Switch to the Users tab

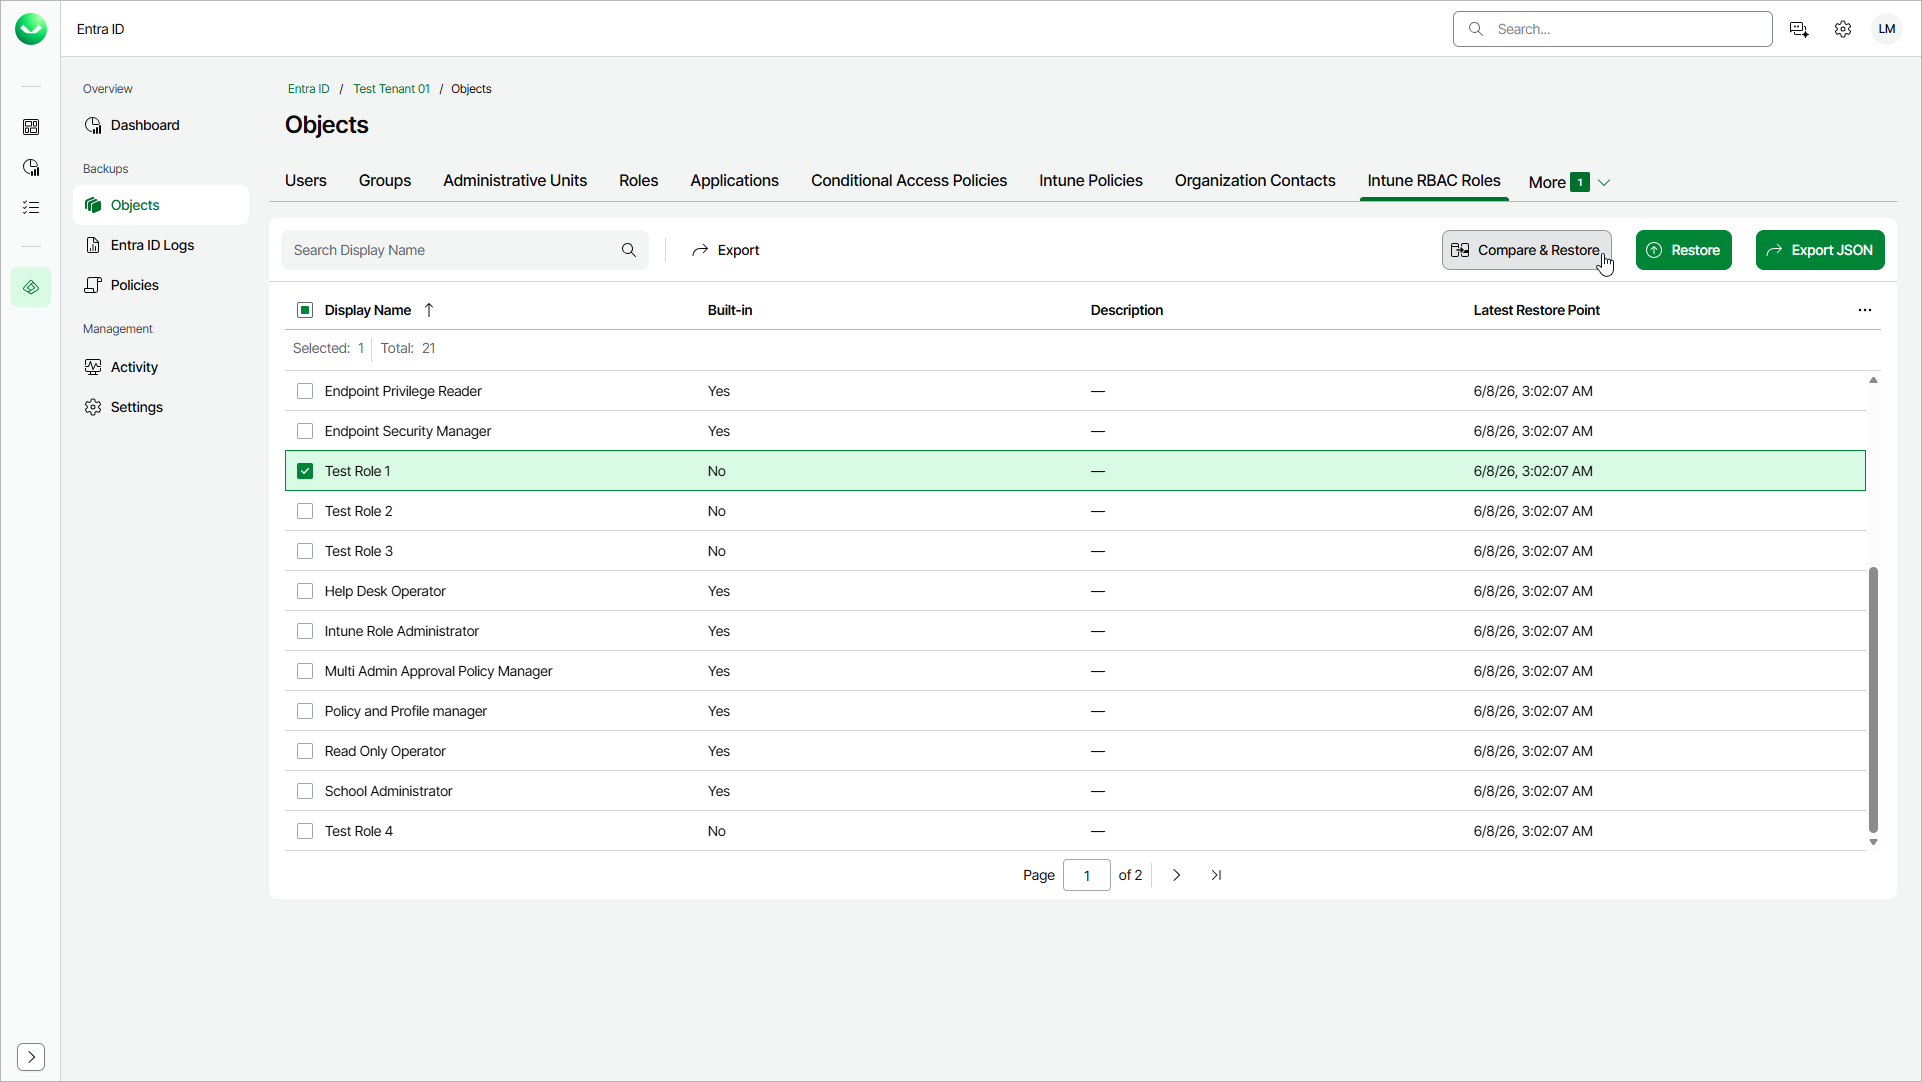(x=306, y=181)
